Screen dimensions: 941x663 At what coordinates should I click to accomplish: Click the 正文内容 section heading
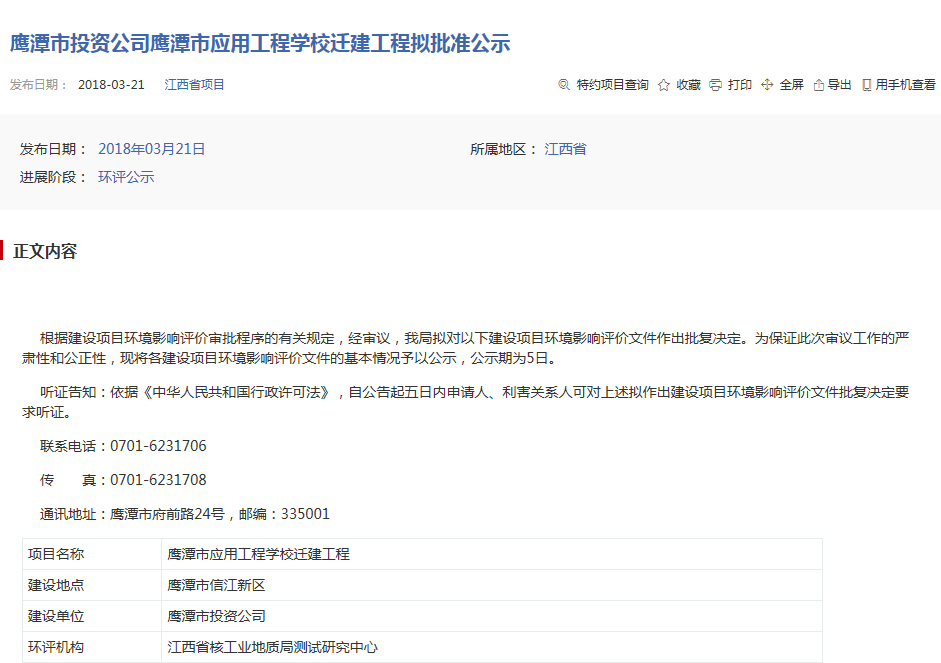[45, 251]
